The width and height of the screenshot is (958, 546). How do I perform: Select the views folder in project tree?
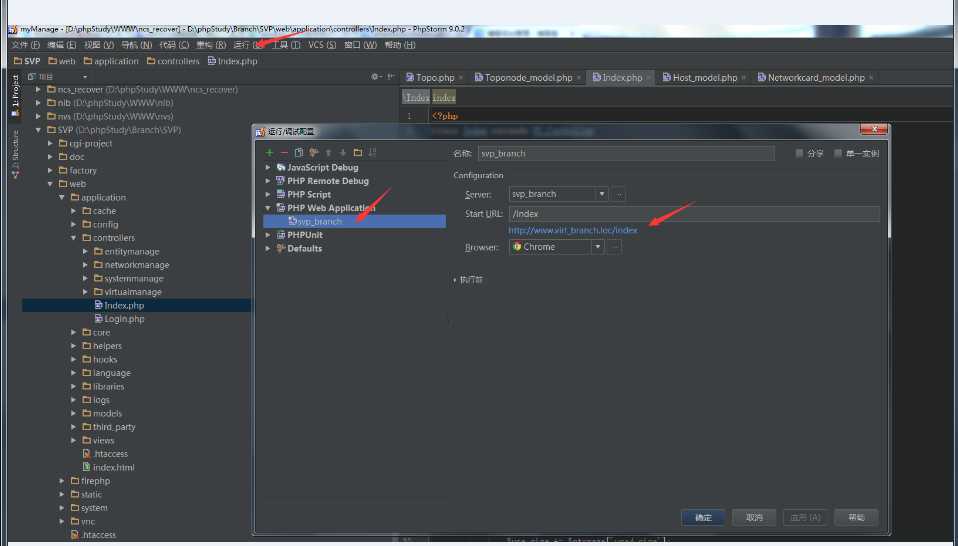98,440
